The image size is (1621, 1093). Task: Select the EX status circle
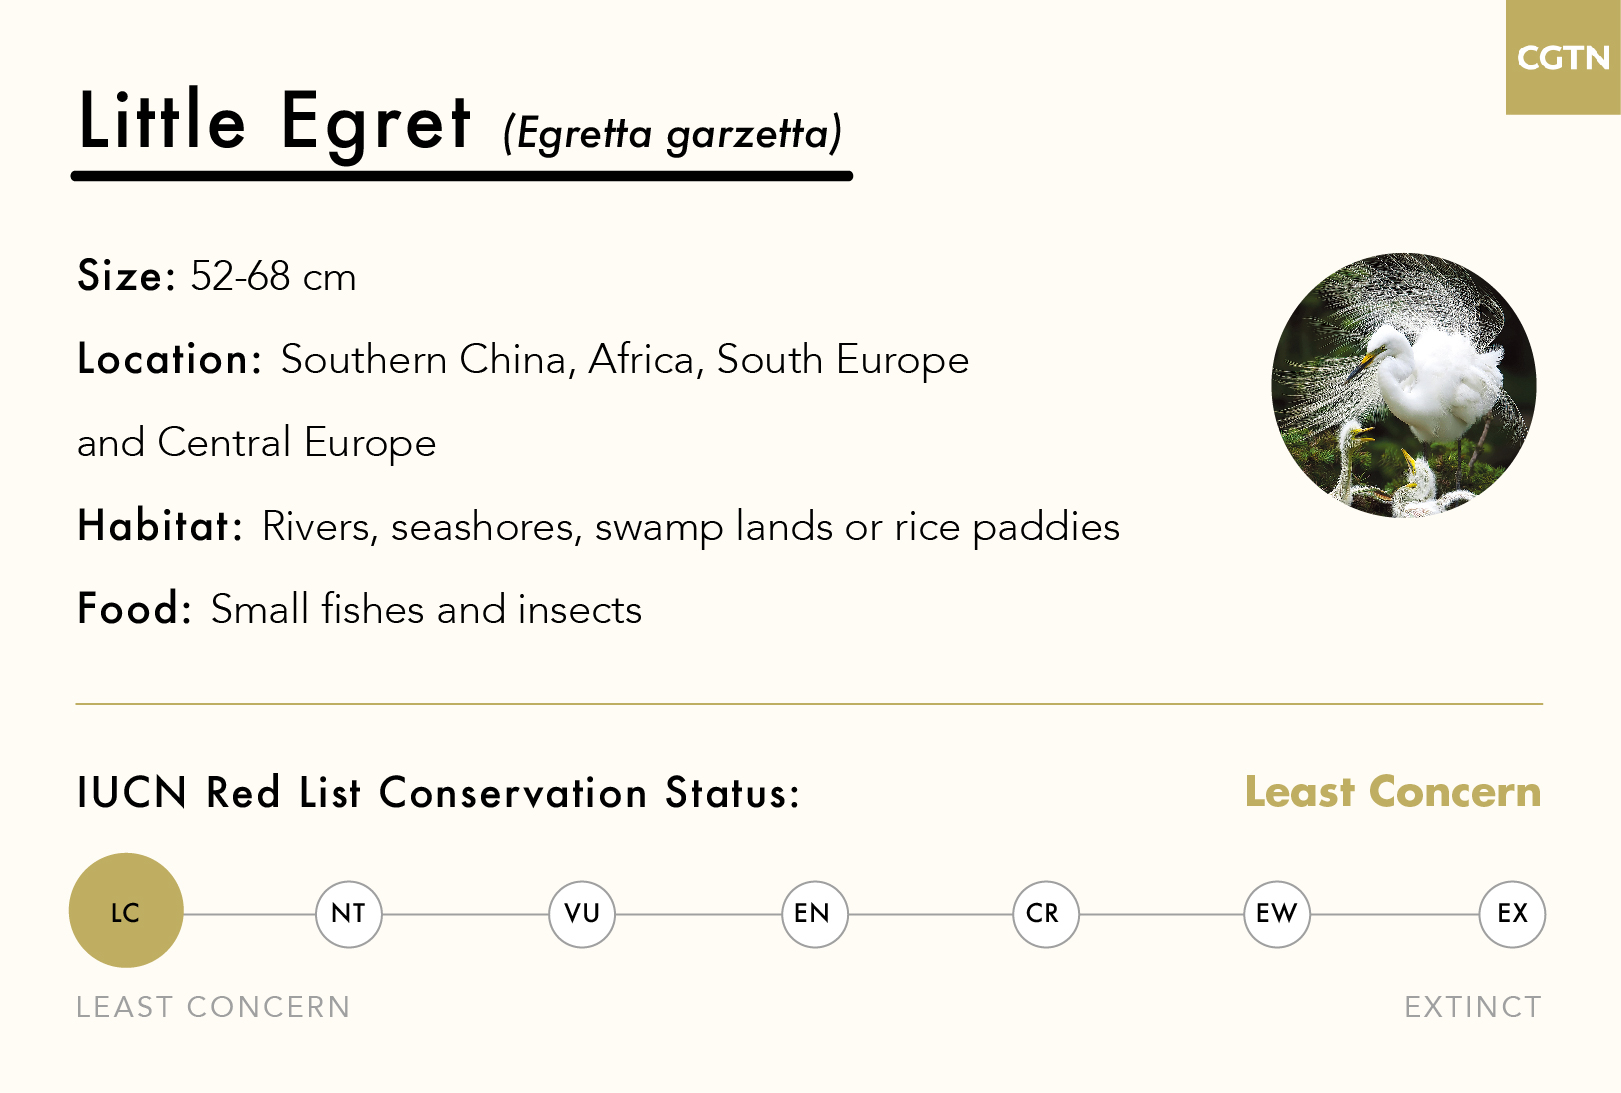[1512, 913]
